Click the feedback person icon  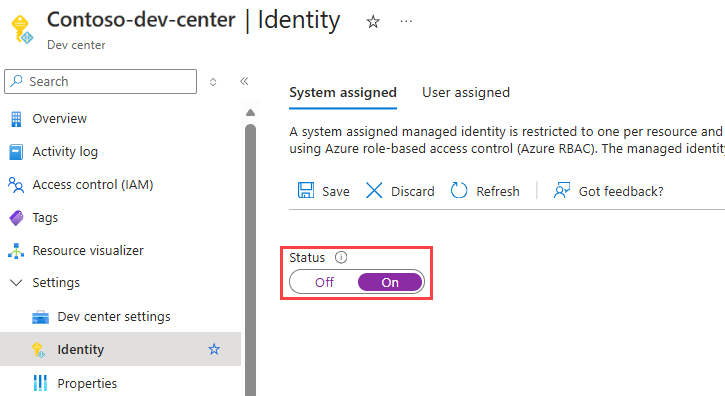click(x=562, y=190)
